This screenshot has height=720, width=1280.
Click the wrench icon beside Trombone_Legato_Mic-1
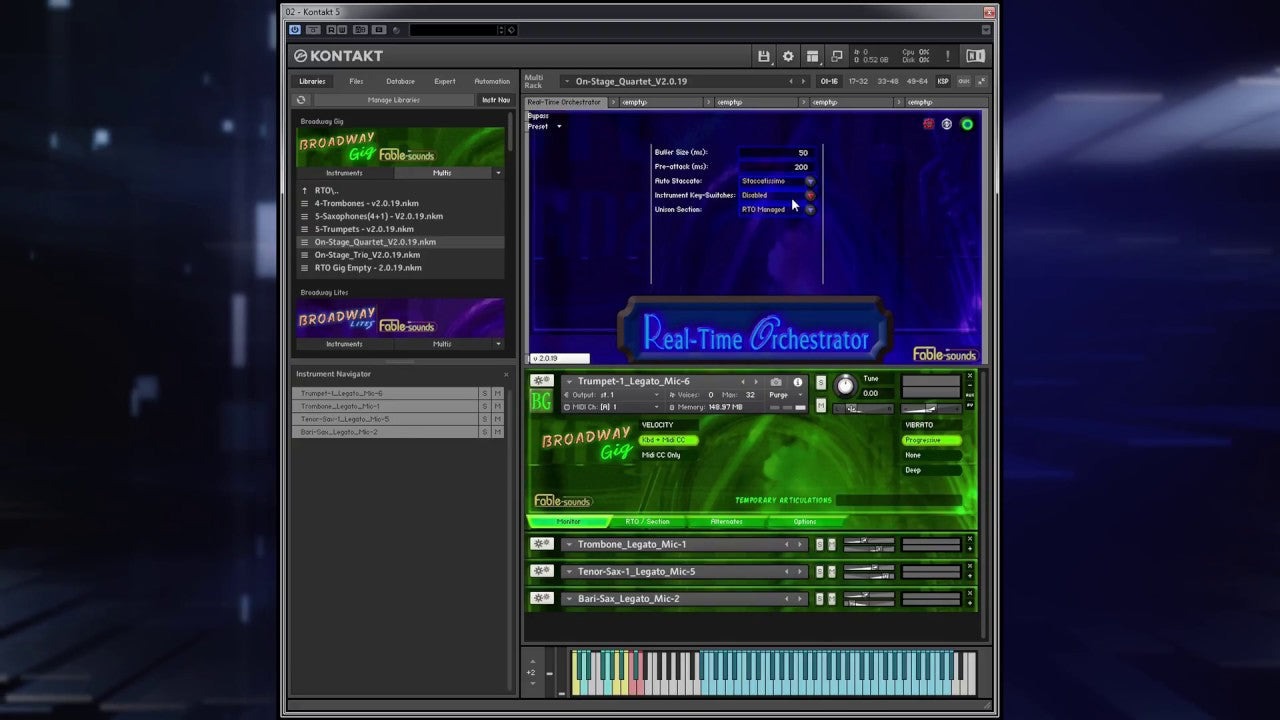[541, 544]
